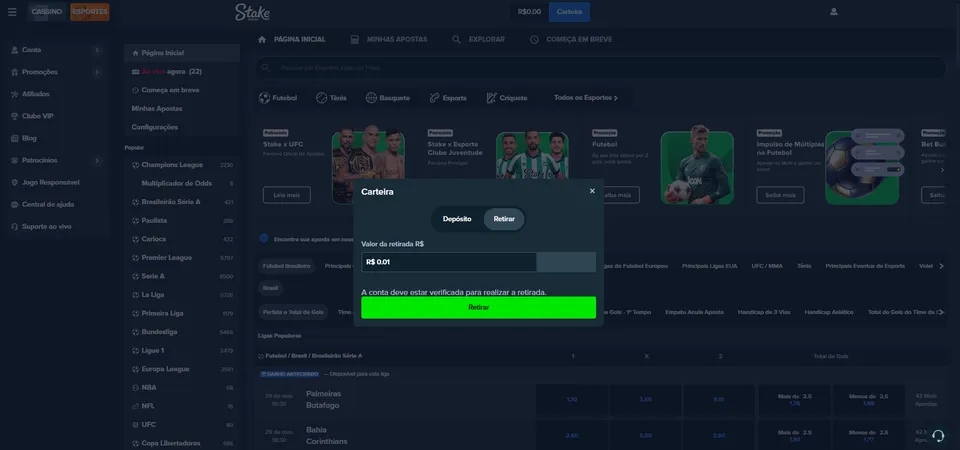The height and width of the screenshot is (450, 960).
Task: Switch to Depósito in wallet toggle
Action: pos(457,219)
